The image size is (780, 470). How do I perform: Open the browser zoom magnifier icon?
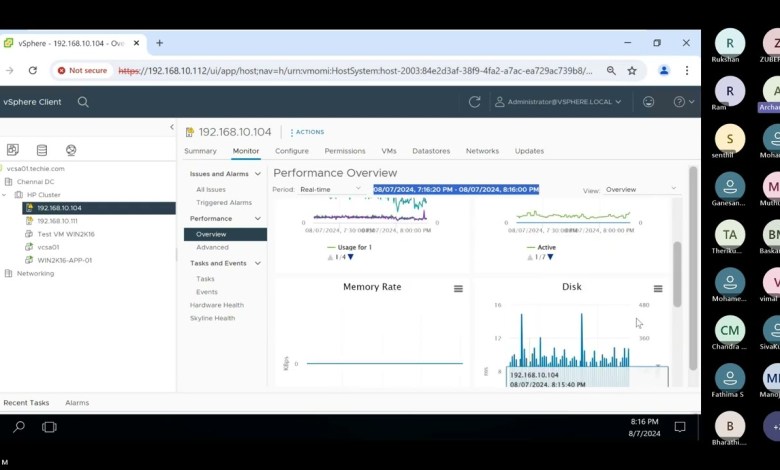[611, 71]
